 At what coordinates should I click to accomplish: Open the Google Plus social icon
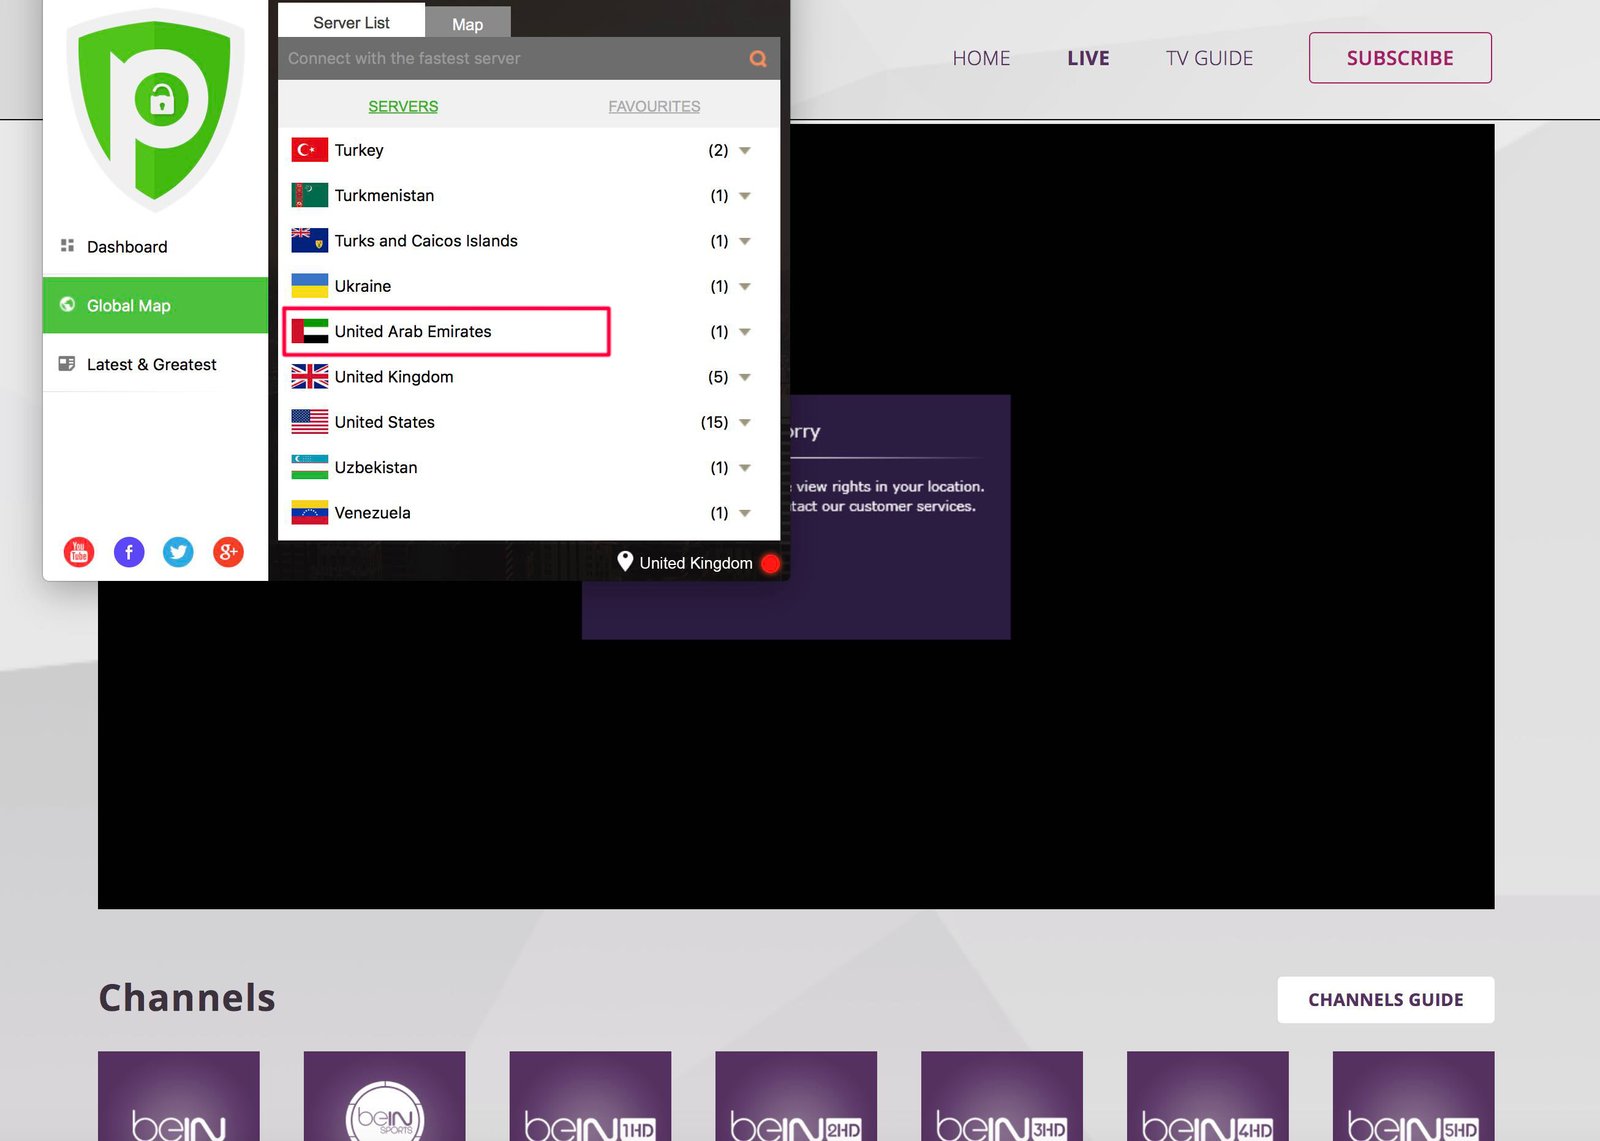[x=228, y=551]
